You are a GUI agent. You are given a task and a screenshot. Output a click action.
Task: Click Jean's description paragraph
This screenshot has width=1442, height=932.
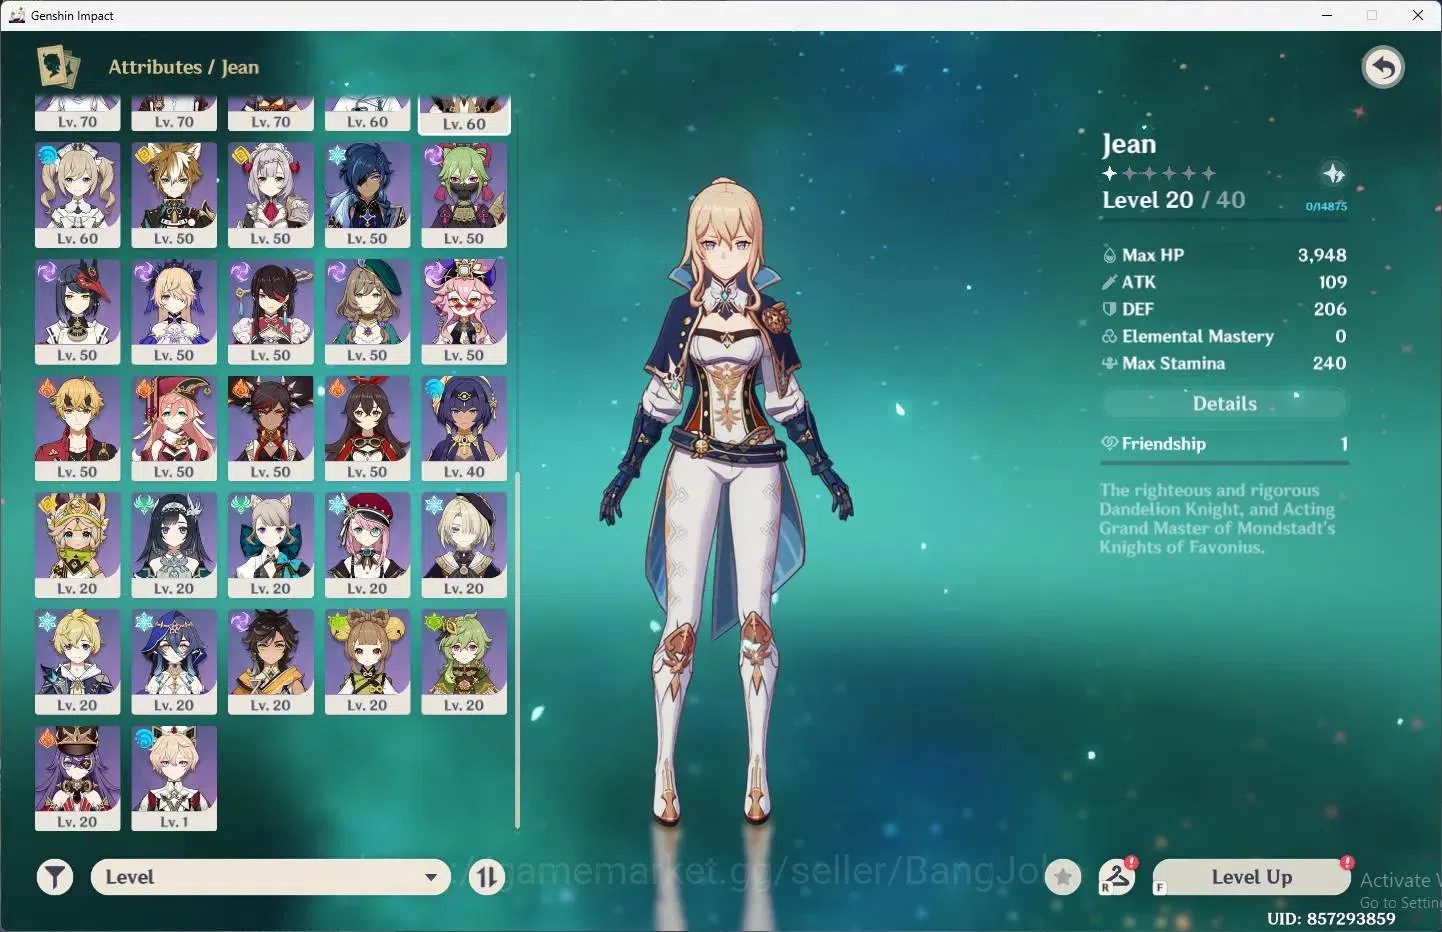1217,518
